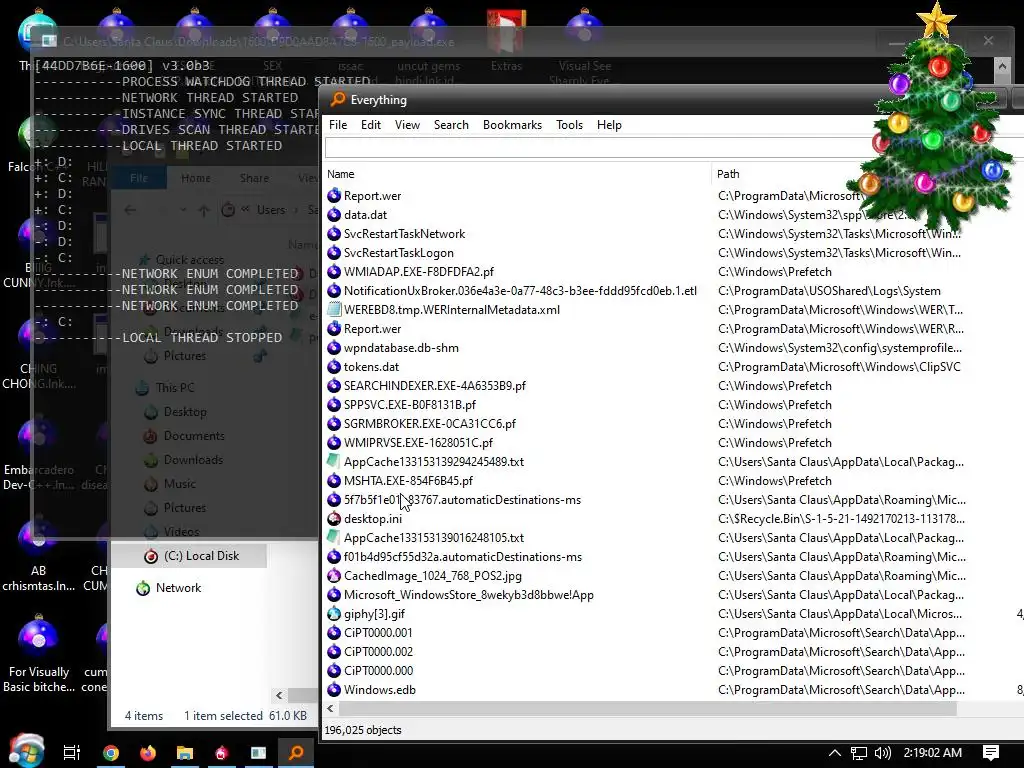Open the Bookmarks menu in Everything
The width and height of the screenshot is (1024, 768).
(513, 125)
